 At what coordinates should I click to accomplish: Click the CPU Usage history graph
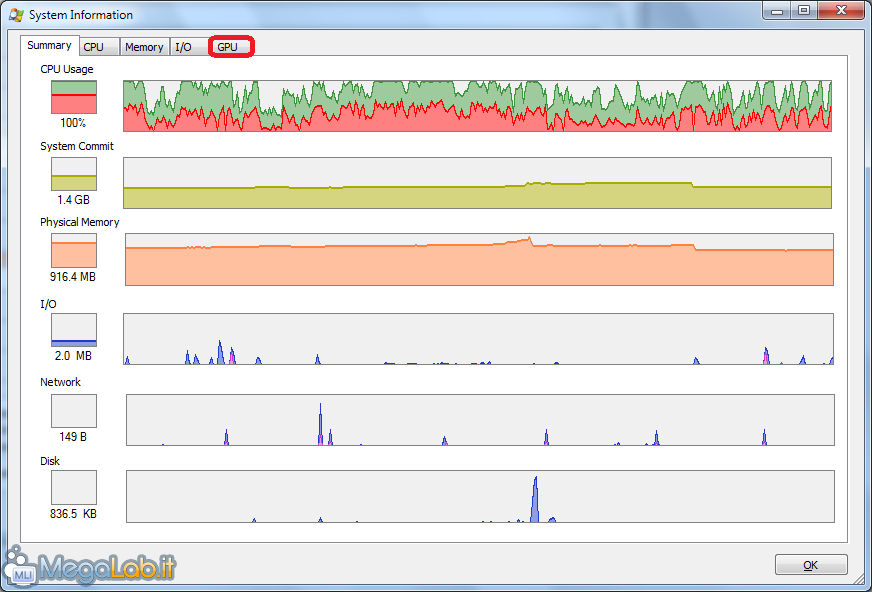[477, 106]
